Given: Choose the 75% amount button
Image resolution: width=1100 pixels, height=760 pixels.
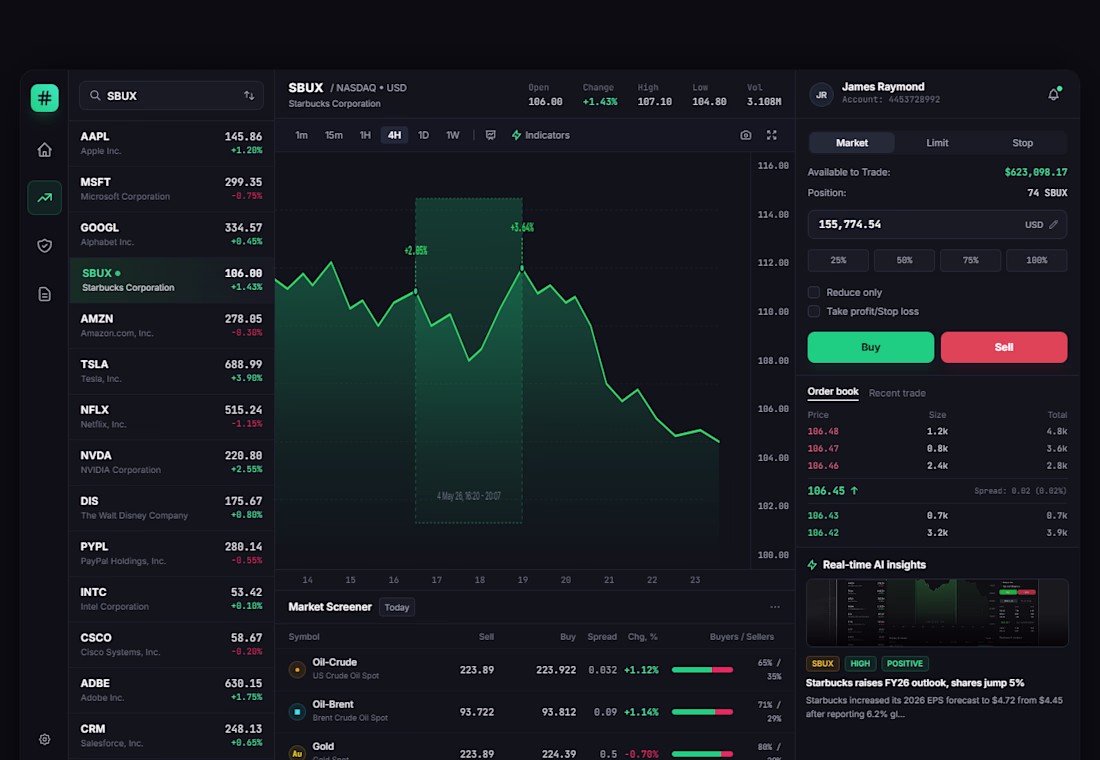Looking at the screenshot, I should coord(970,260).
